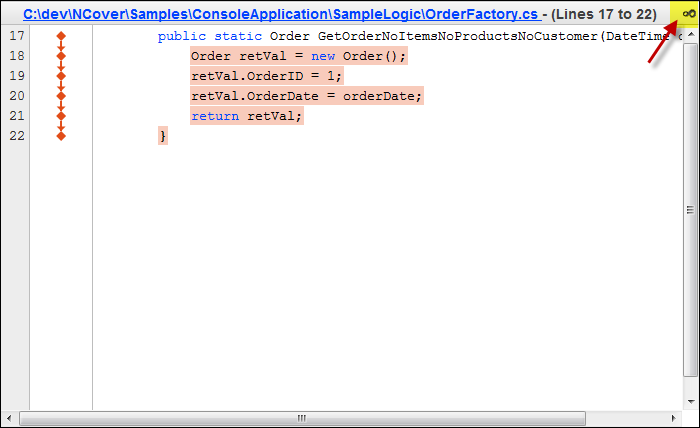Click the vertical scrollbar up arrow

pos(690,36)
